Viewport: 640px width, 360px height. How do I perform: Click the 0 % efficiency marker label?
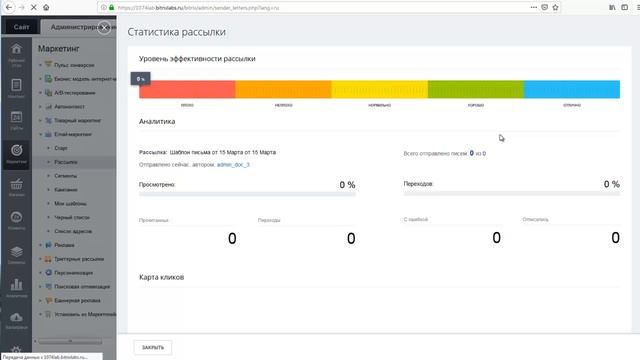(140, 79)
